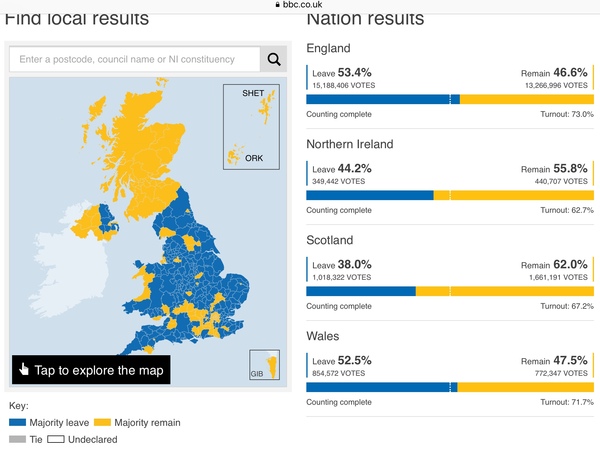Tap to explore the map button

pos(90,370)
